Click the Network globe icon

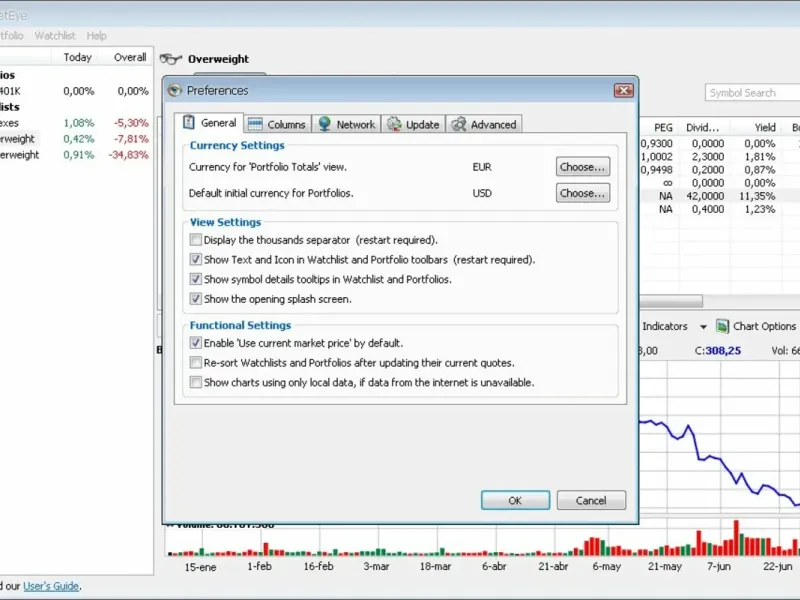point(324,124)
